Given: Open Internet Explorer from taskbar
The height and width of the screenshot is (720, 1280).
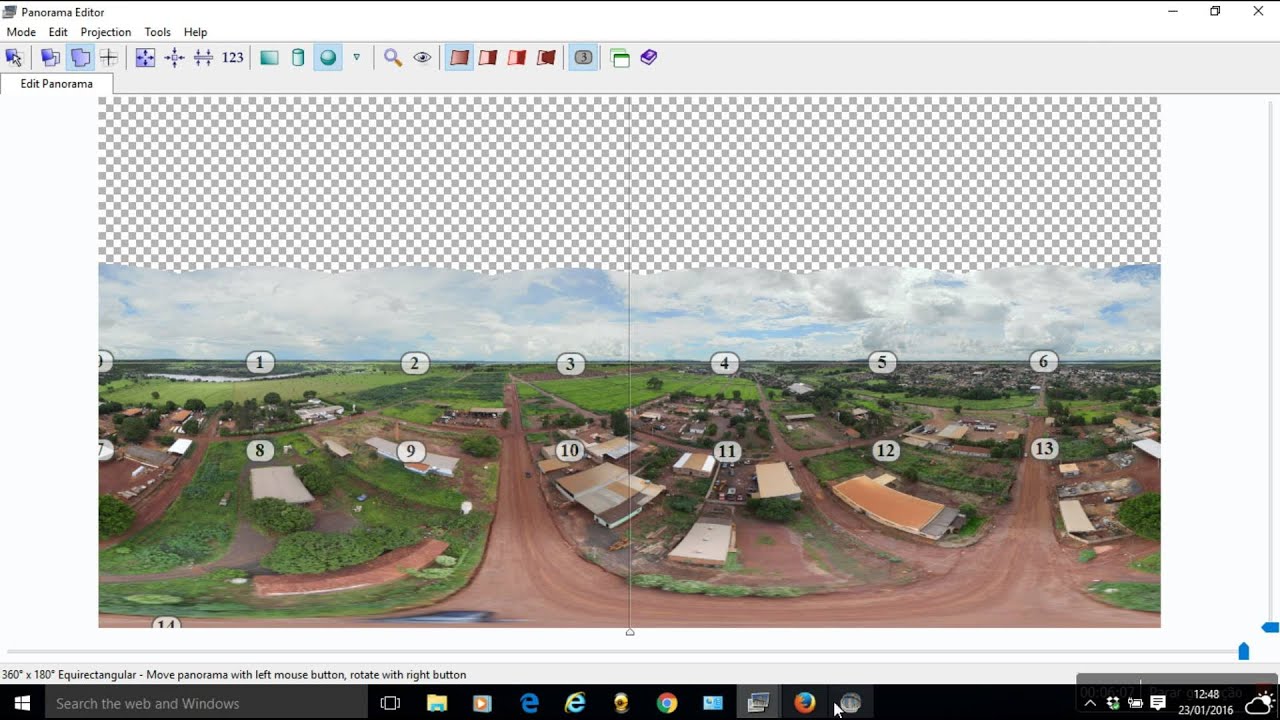Looking at the screenshot, I should 575,703.
